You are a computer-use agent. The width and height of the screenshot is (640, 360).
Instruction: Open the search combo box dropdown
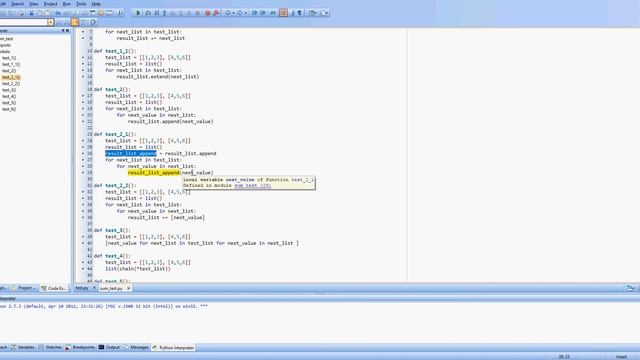coord(51,22)
